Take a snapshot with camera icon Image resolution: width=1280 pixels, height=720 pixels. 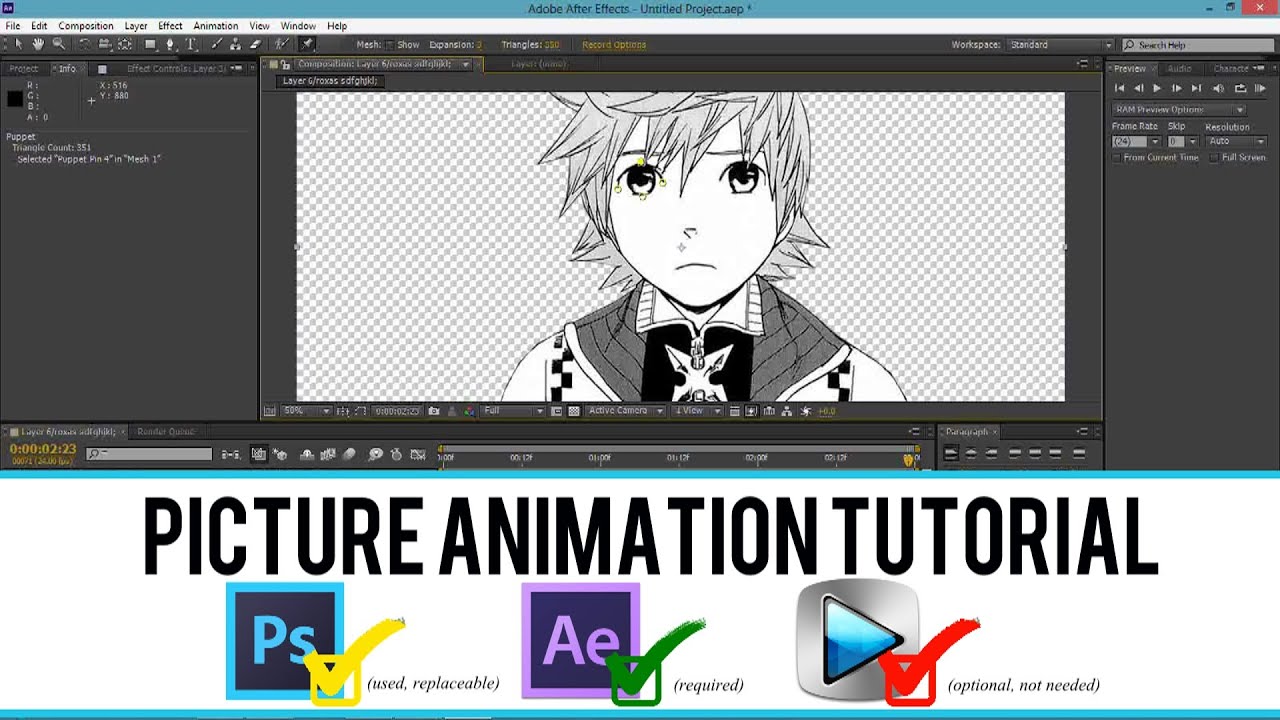coord(433,411)
